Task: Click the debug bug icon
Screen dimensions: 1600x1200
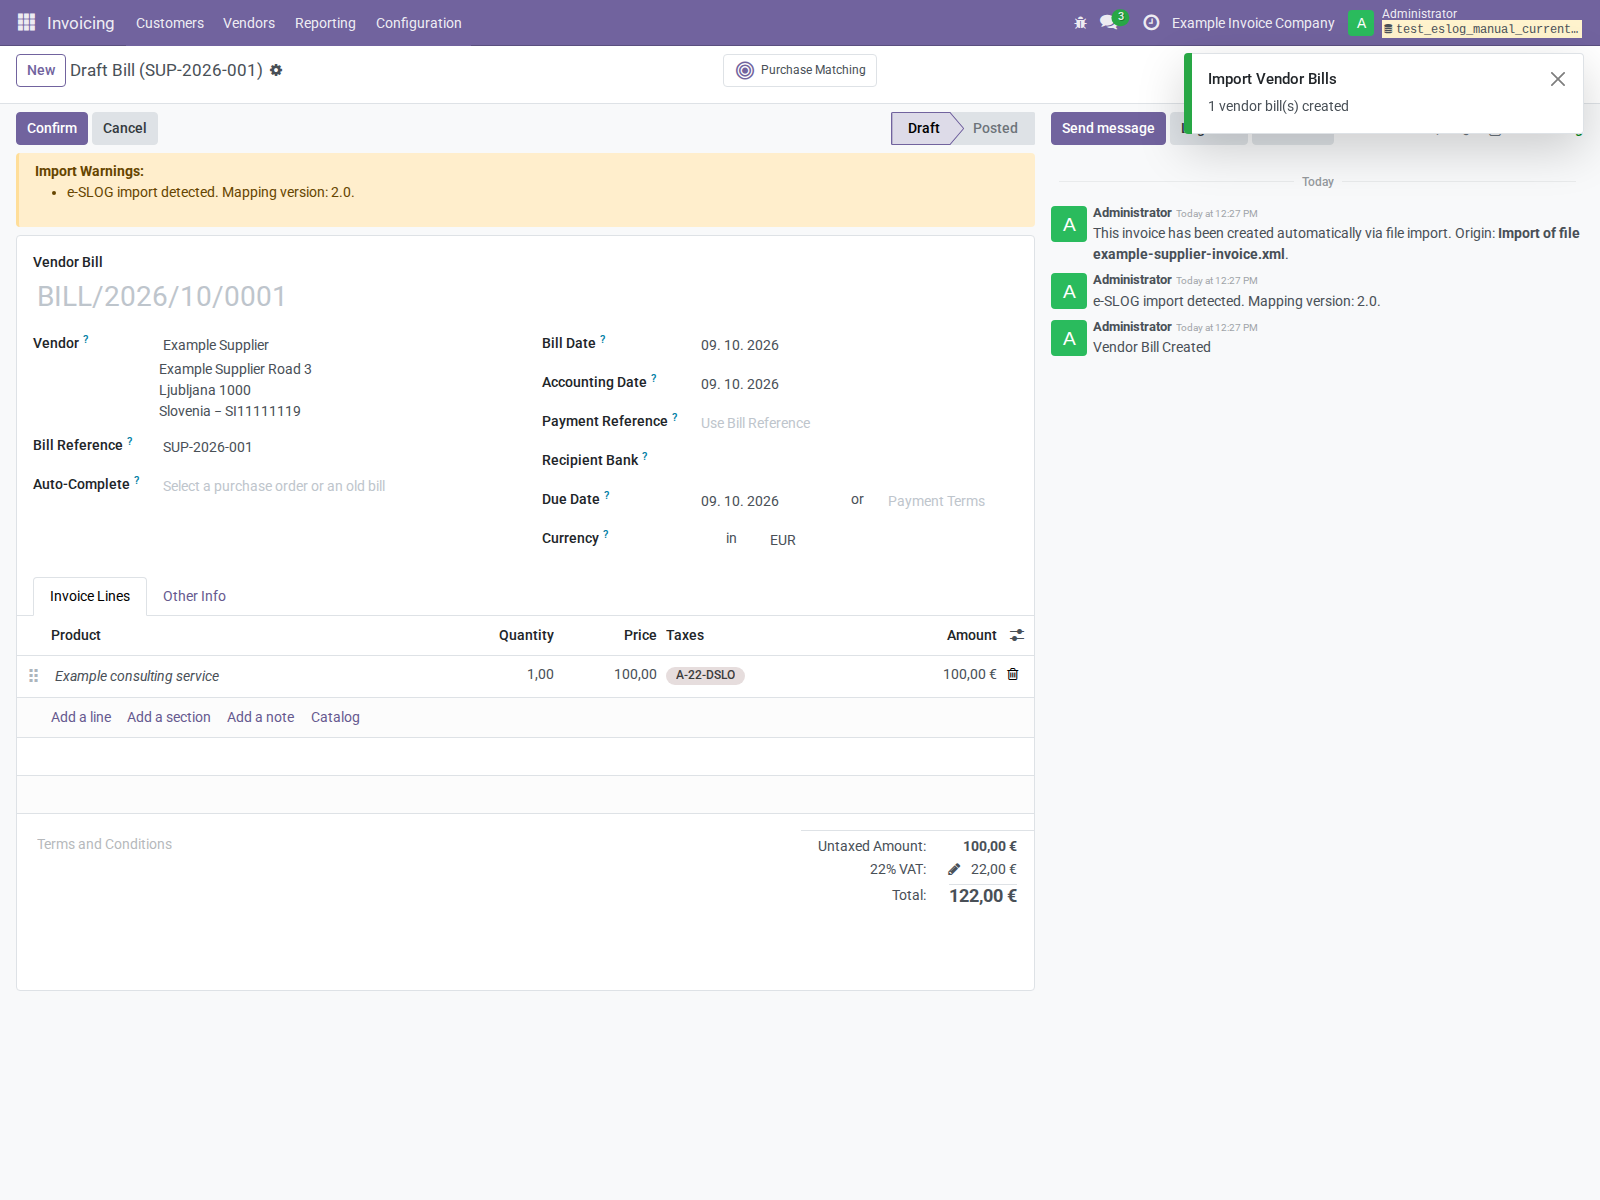Action: click(1080, 22)
